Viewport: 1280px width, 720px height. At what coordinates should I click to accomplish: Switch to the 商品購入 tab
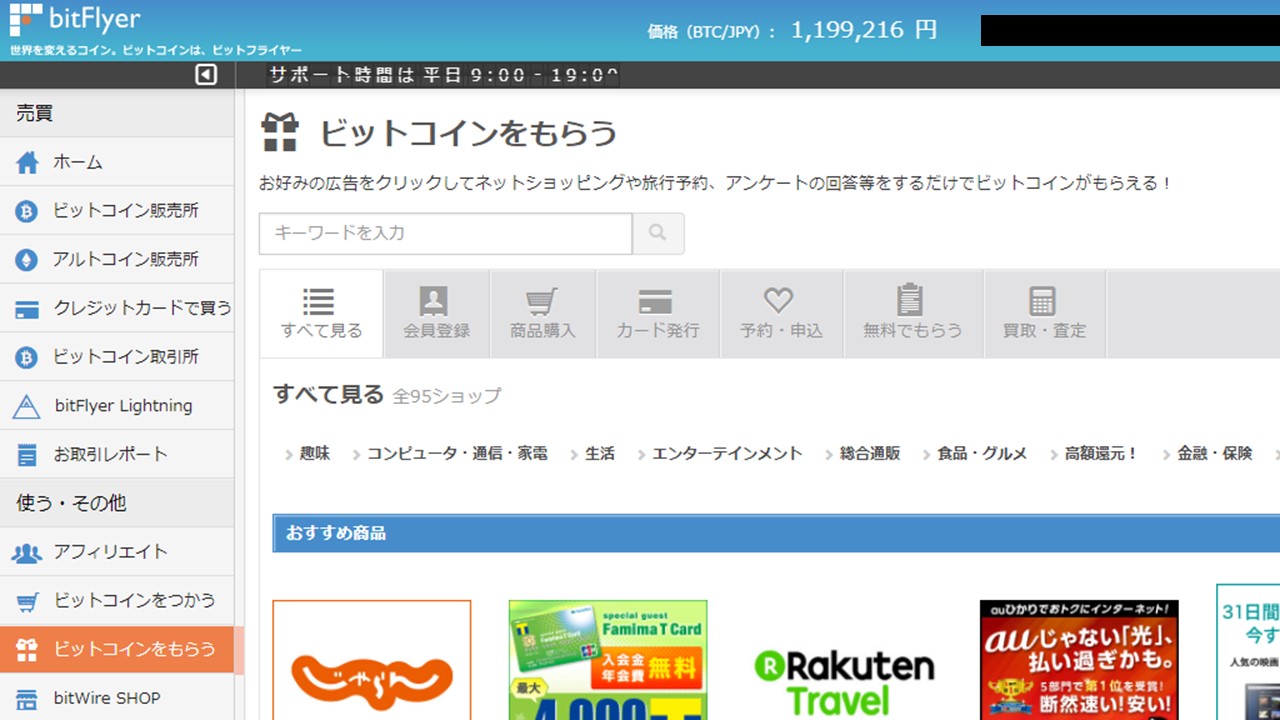coord(541,313)
